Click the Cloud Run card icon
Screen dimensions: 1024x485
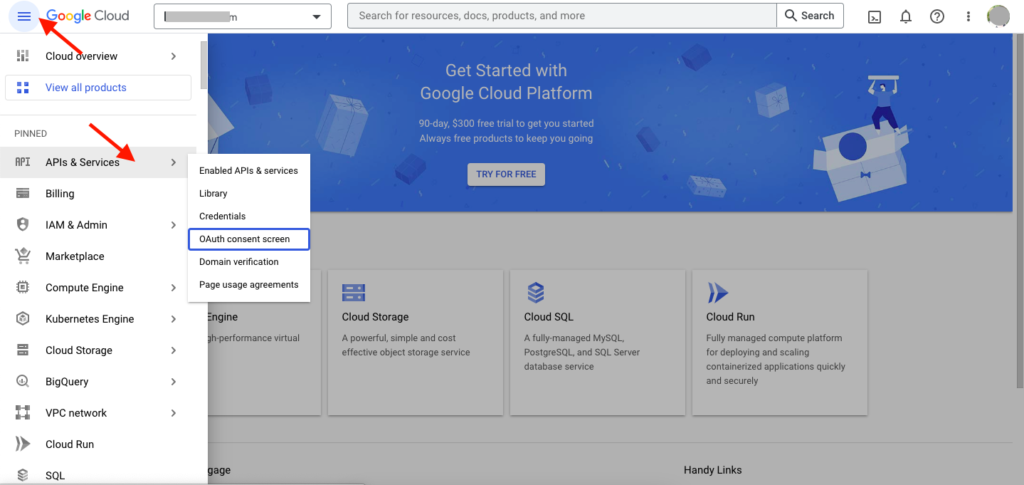click(717, 292)
